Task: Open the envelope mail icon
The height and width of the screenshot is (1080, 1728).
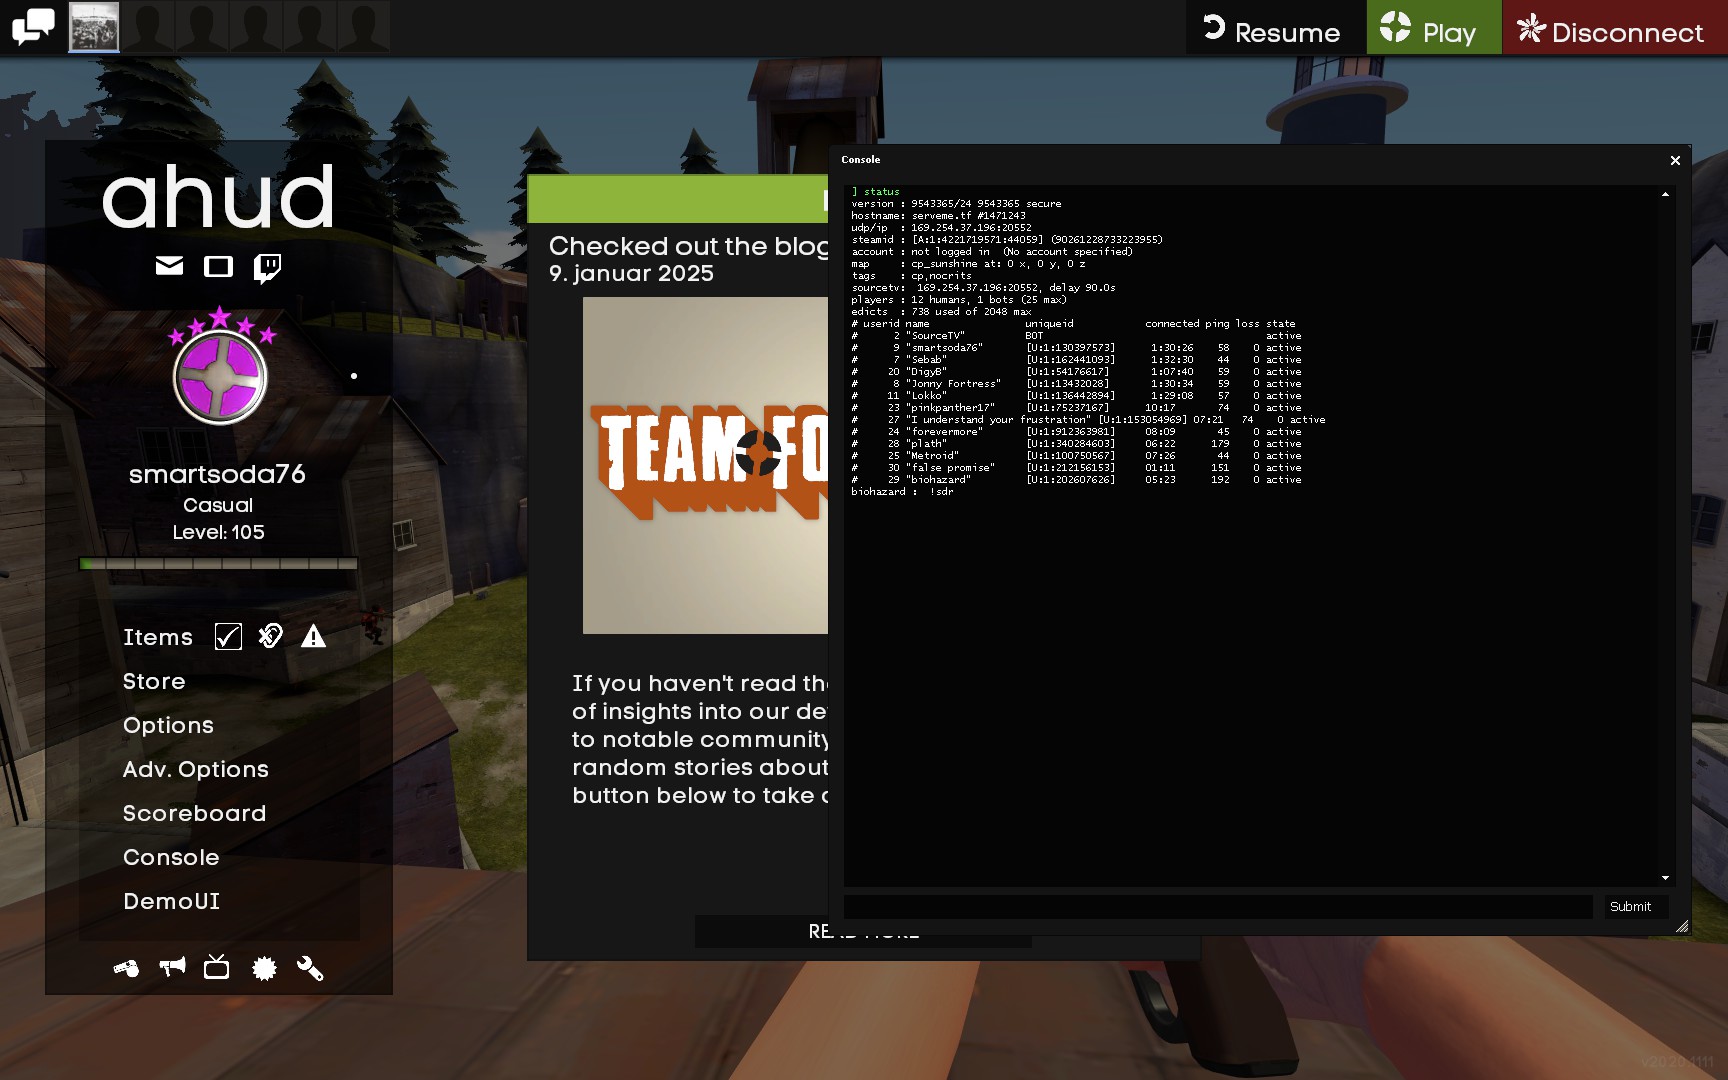Action: tap(170, 265)
